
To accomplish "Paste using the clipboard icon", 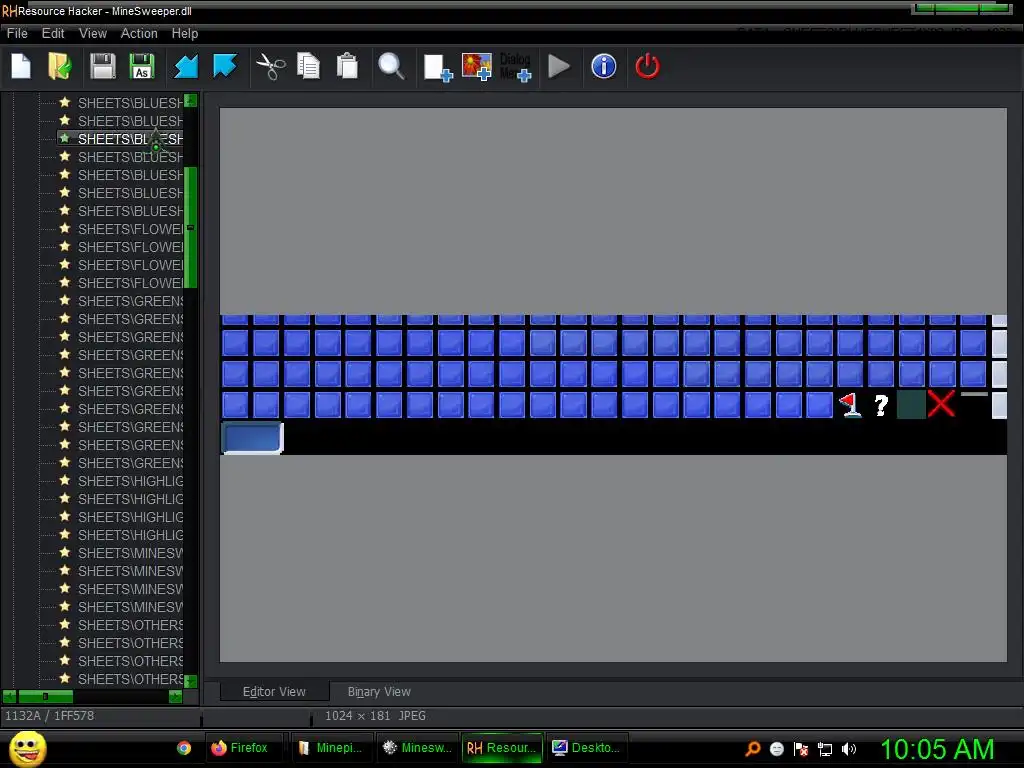I will coord(347,66).
